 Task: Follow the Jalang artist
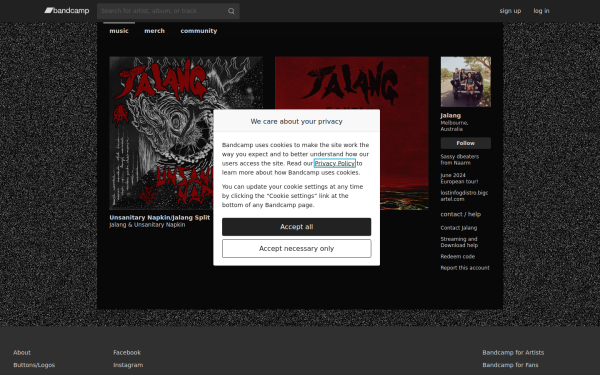[x=466, y=143]
